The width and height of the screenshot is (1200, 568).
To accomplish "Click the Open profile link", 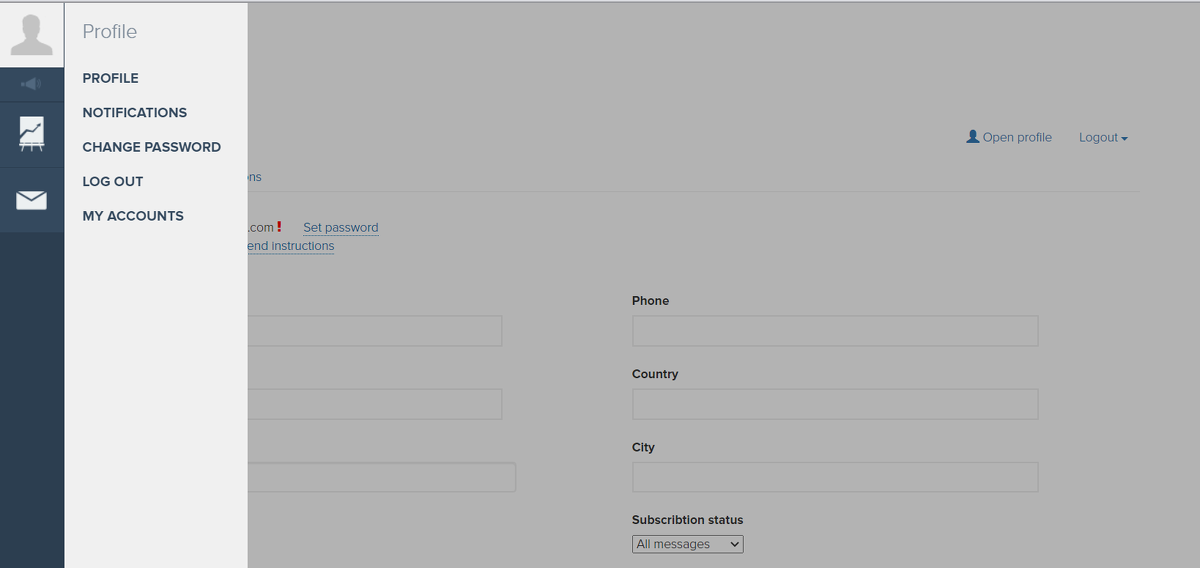I will [1017, 138].
